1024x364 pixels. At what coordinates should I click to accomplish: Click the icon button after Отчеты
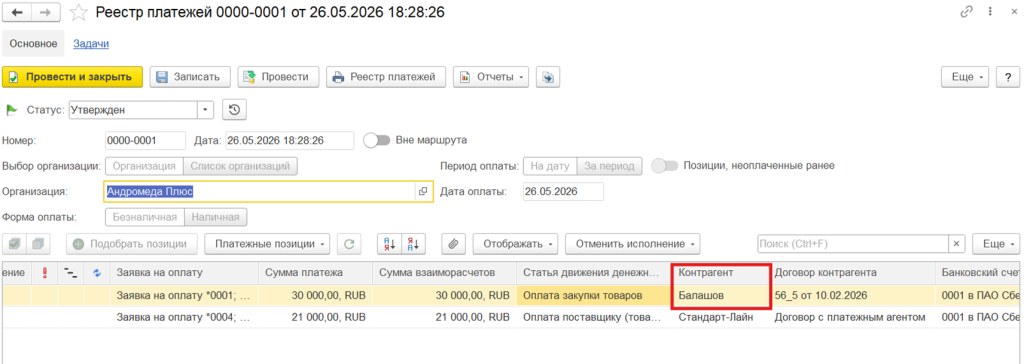click(x=548, y=76)
